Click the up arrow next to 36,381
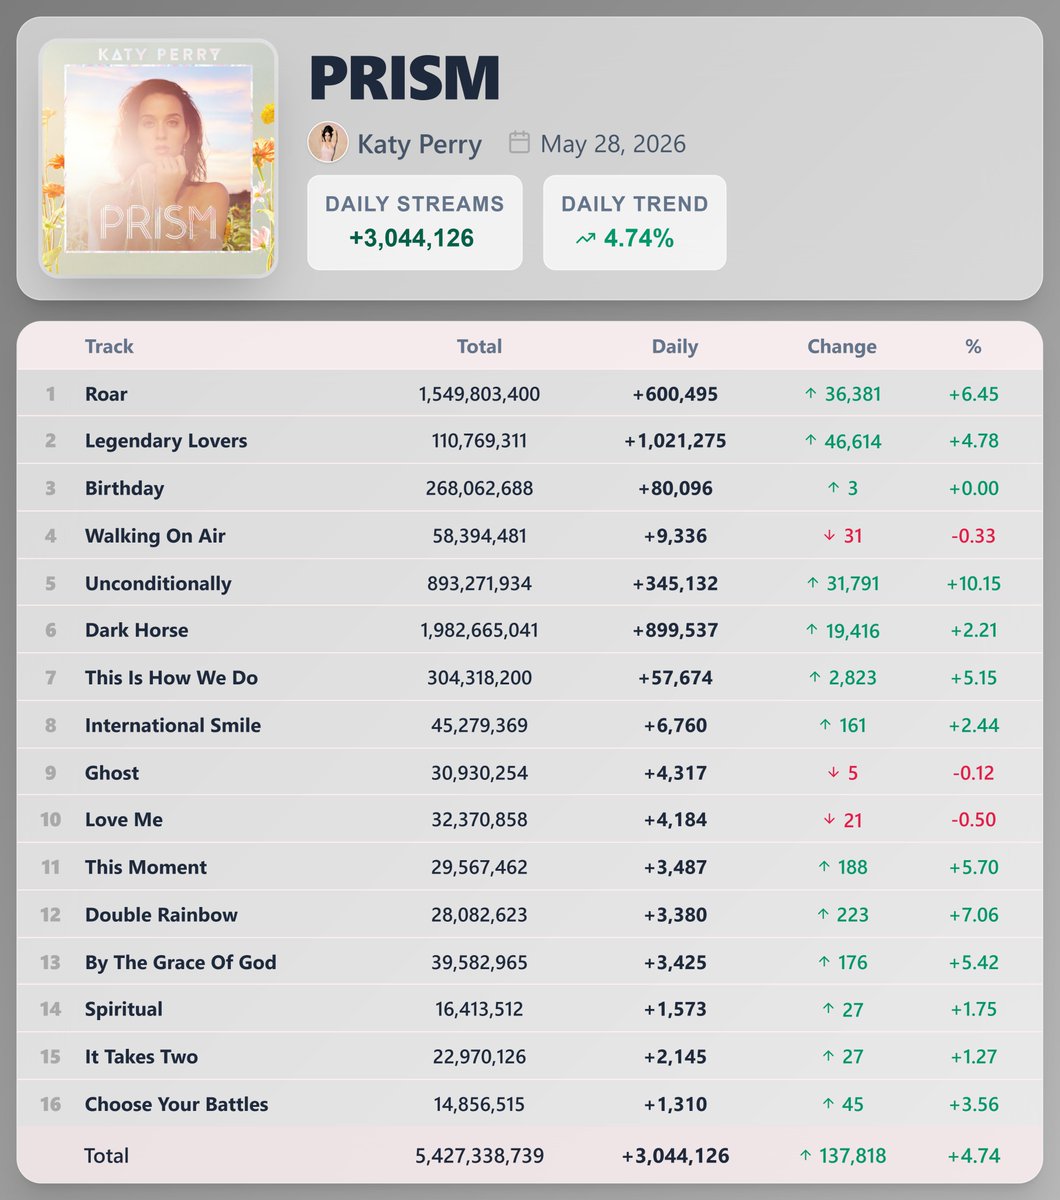This screenshot has width=1060, height=1200. point(811,394)
